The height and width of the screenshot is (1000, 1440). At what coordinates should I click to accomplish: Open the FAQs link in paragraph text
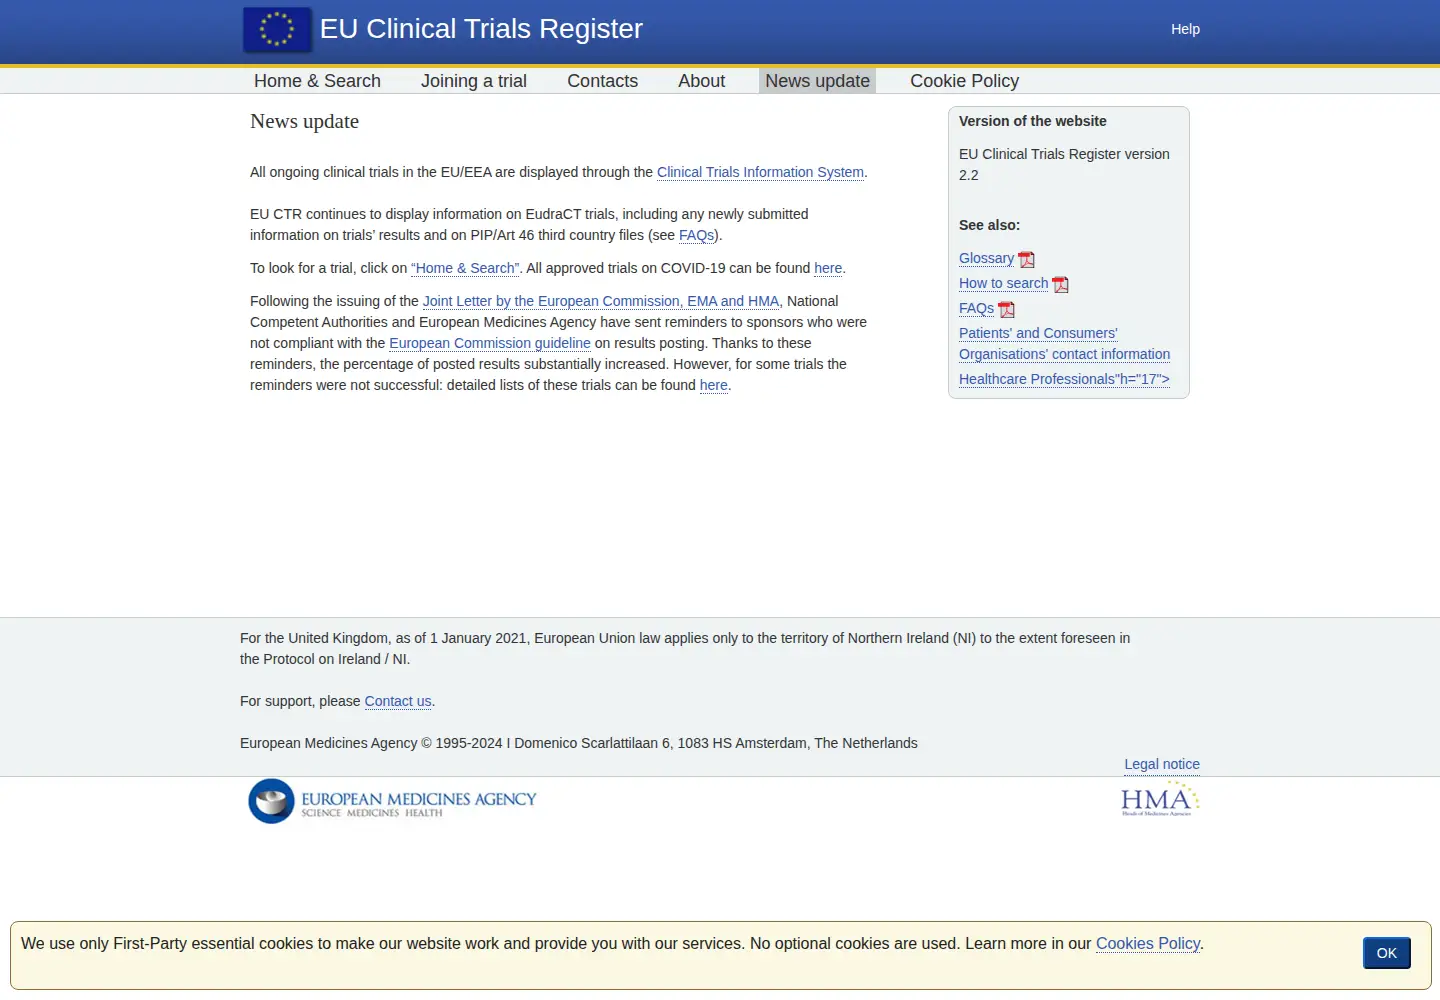696,235
